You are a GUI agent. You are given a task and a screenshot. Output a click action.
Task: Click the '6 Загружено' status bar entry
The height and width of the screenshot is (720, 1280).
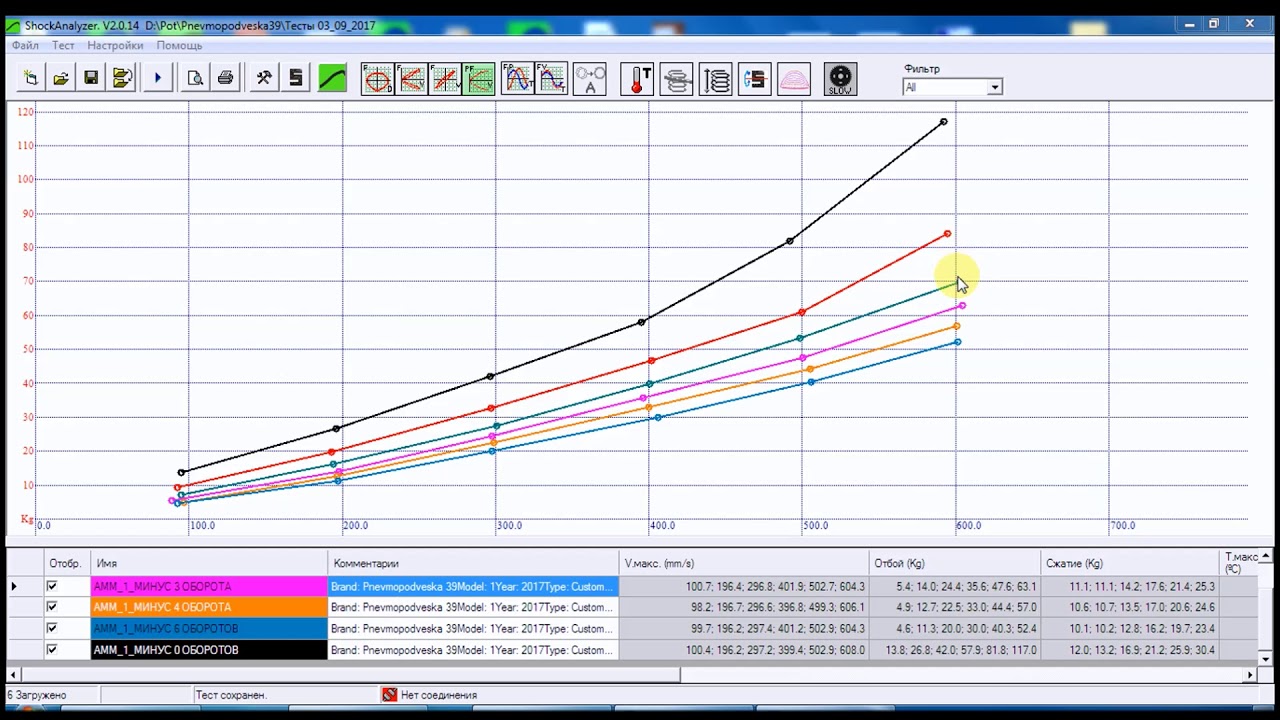37,695
